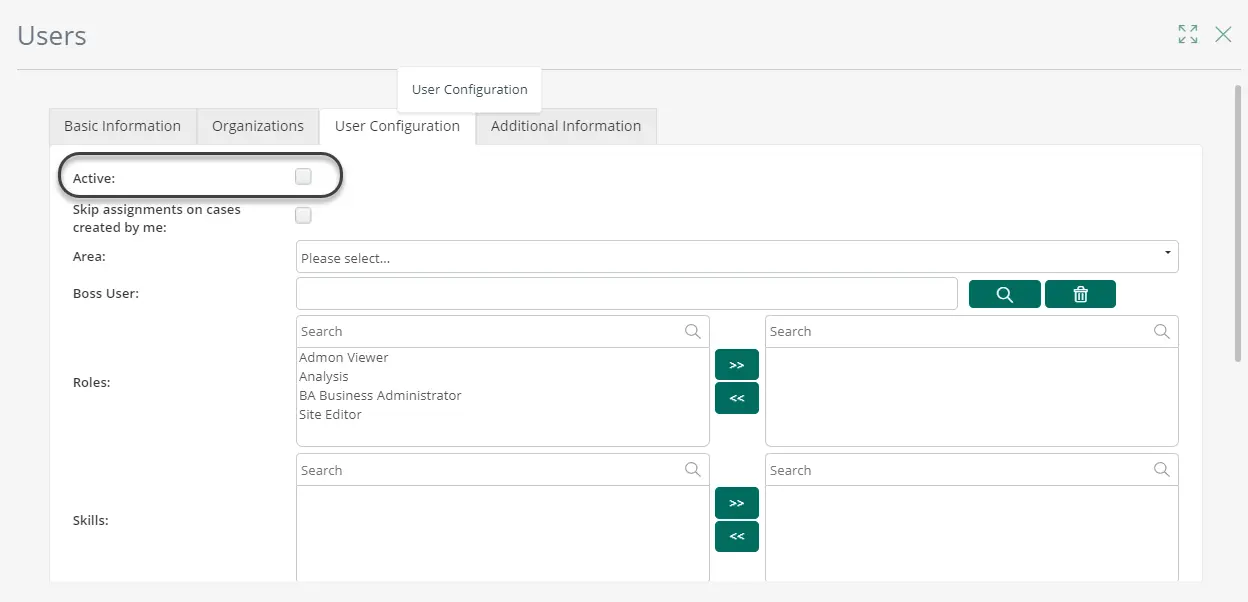Click the Boss User trash delete button

point(1080,294)
